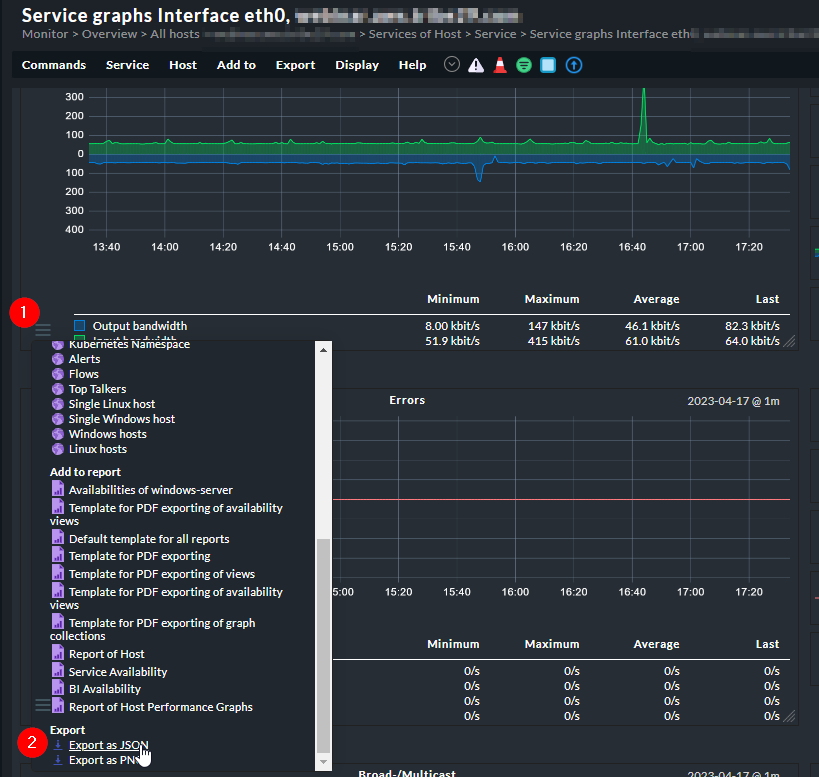Click the red traffic cone downtime icon
This screenshot has height=777, width=819.
(x=500, y=65)
